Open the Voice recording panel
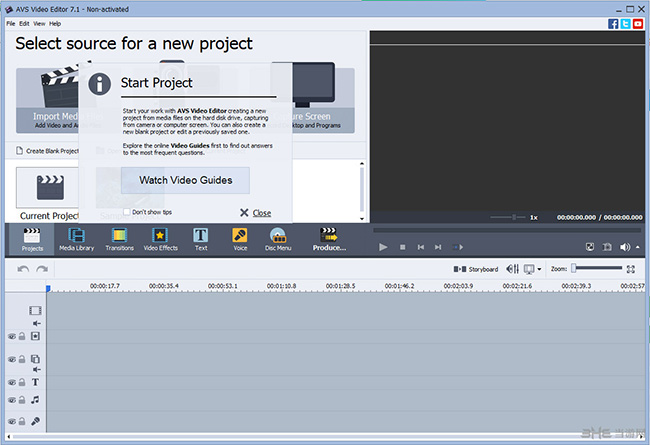The width and height of the screenshot is (650, 445). pos(240,239)
